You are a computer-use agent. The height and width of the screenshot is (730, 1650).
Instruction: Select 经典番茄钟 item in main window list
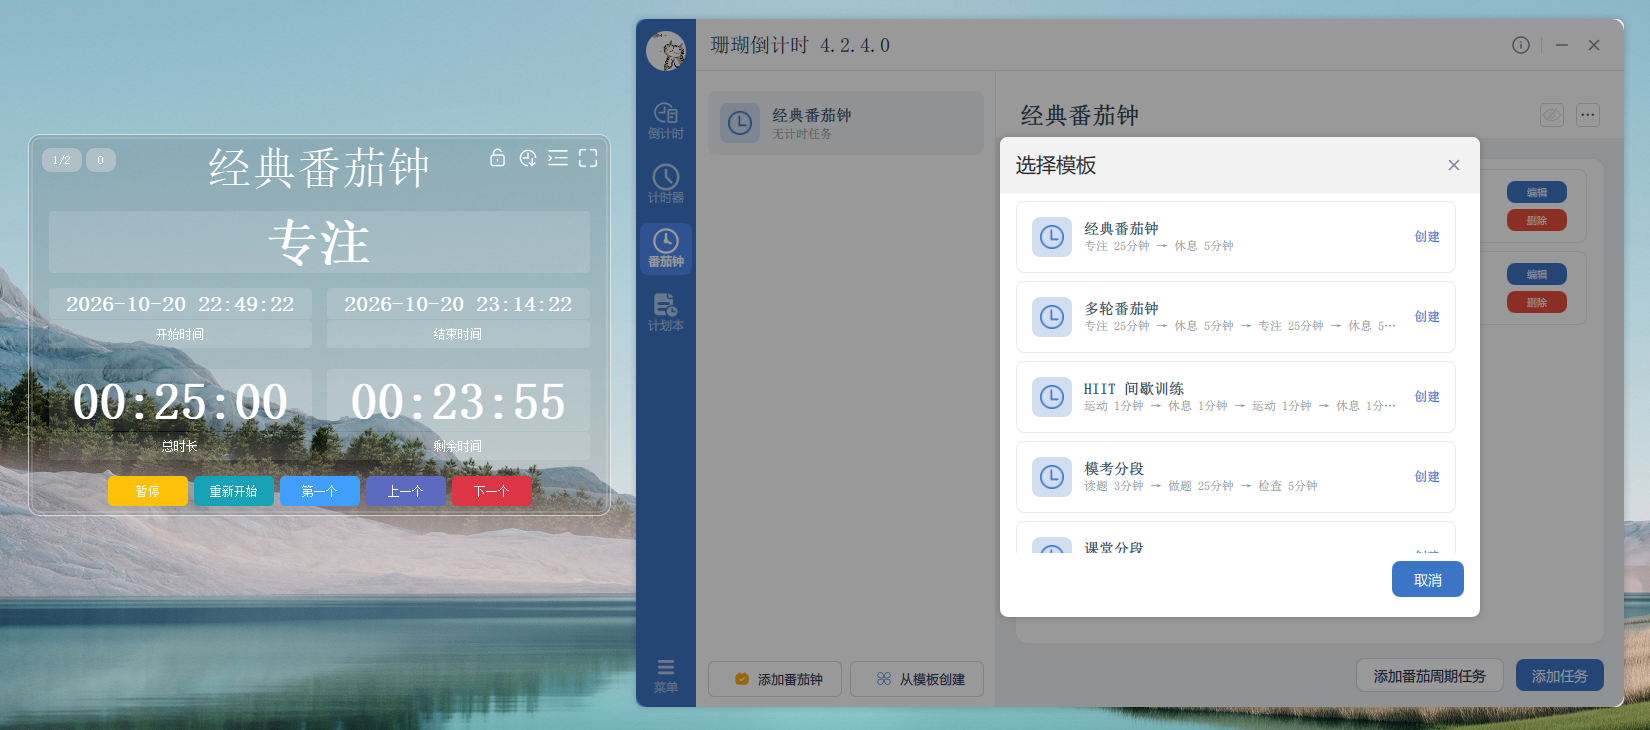846,123
